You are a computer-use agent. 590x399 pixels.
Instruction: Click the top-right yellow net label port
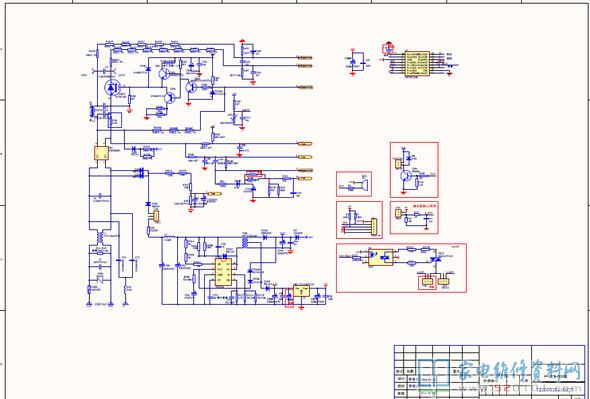304,58
